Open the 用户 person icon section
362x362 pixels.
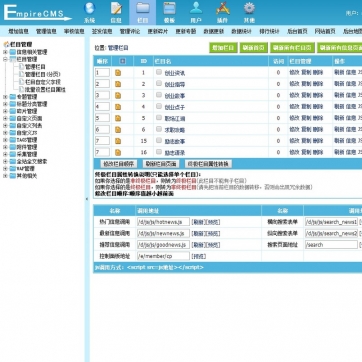point(196,12)
